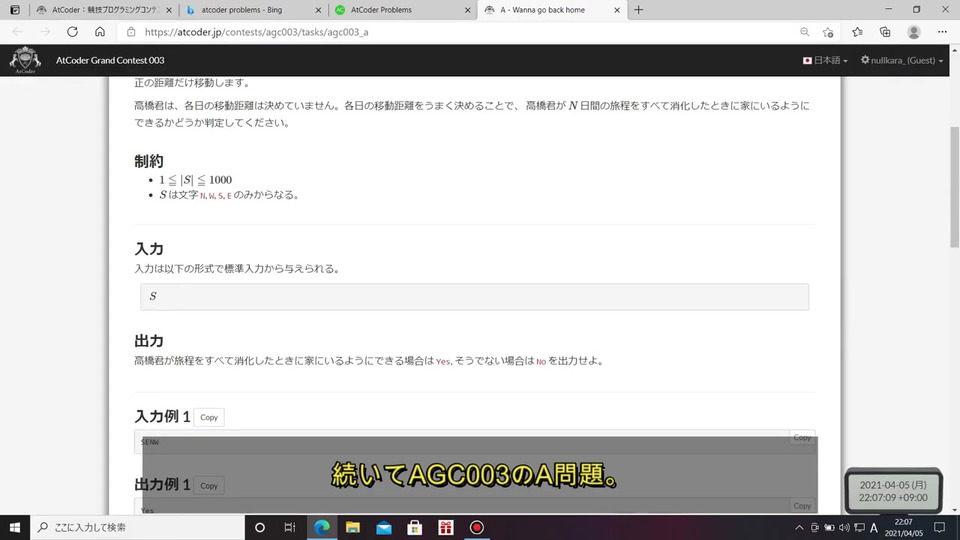
Task: Open Microsoft Edge from taskbar
Action: pyautogui.click(x=321, y=527)
